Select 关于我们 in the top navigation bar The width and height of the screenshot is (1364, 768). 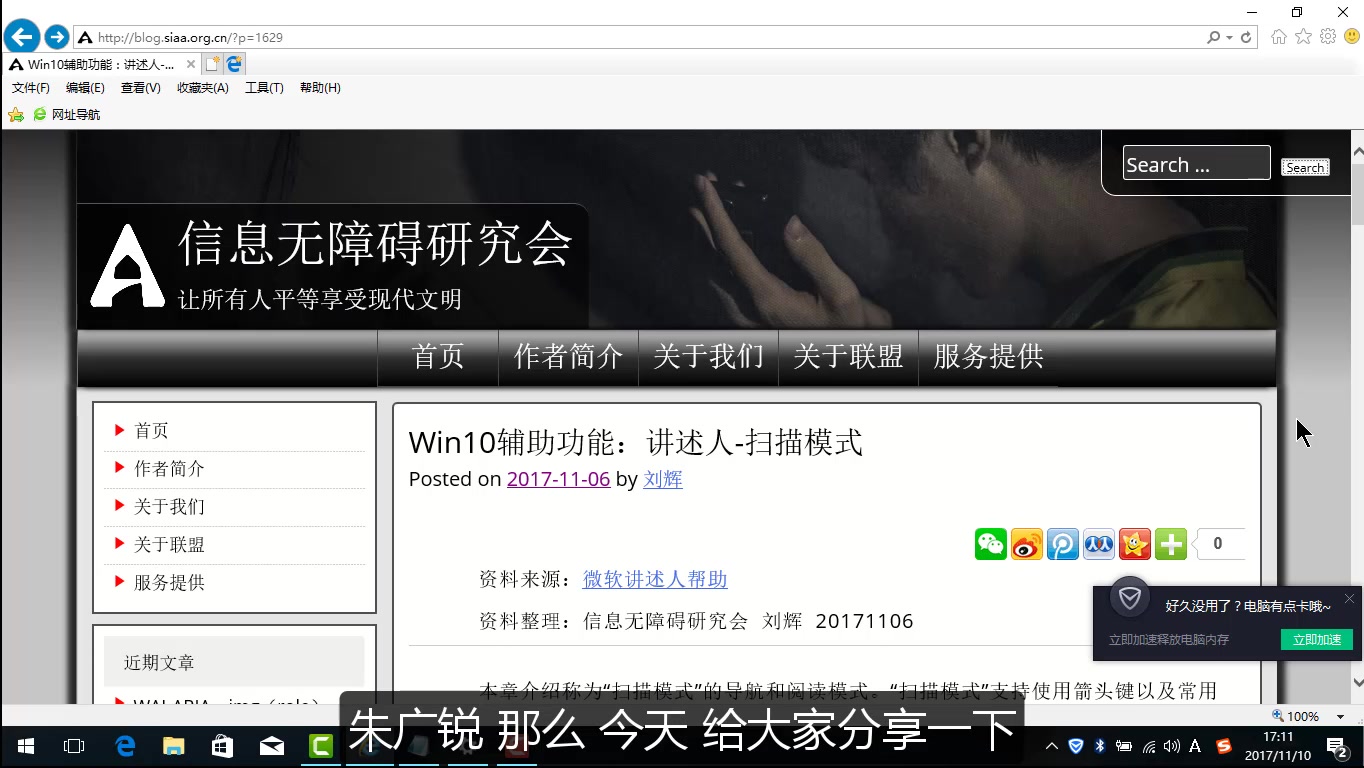coord(708,356)
